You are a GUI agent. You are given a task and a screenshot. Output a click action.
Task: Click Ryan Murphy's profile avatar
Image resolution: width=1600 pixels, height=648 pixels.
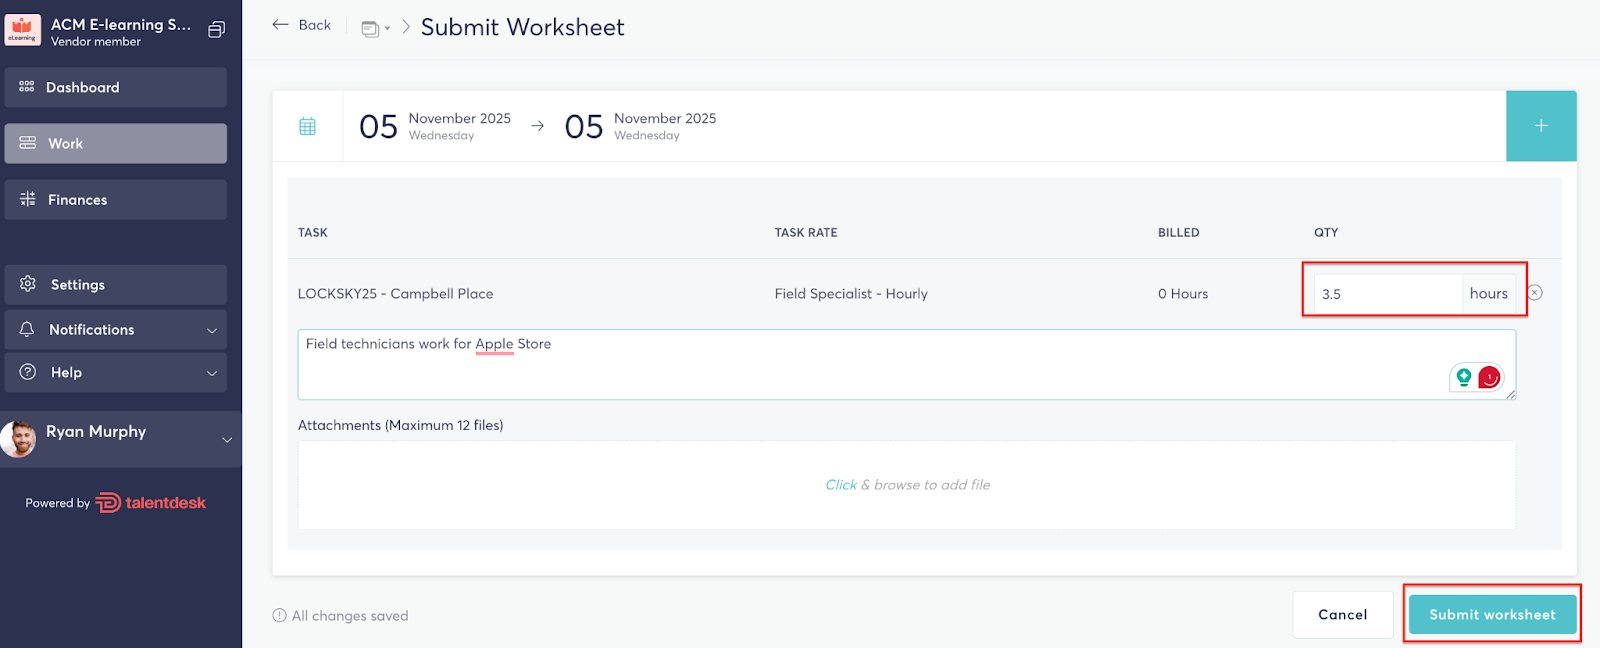18,438
